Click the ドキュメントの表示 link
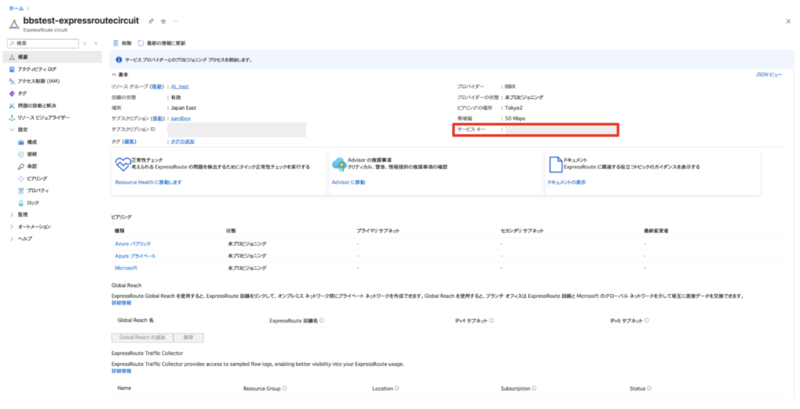Viewport: 800px width, 409px height. point(566,182)
